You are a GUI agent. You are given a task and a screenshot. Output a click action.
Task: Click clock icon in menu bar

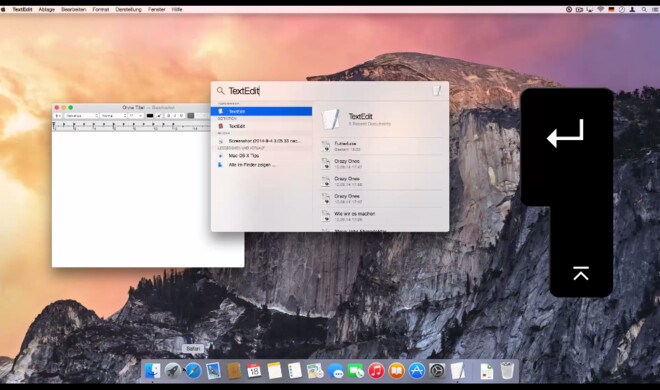pyautogui.click(x=621, y=9)
